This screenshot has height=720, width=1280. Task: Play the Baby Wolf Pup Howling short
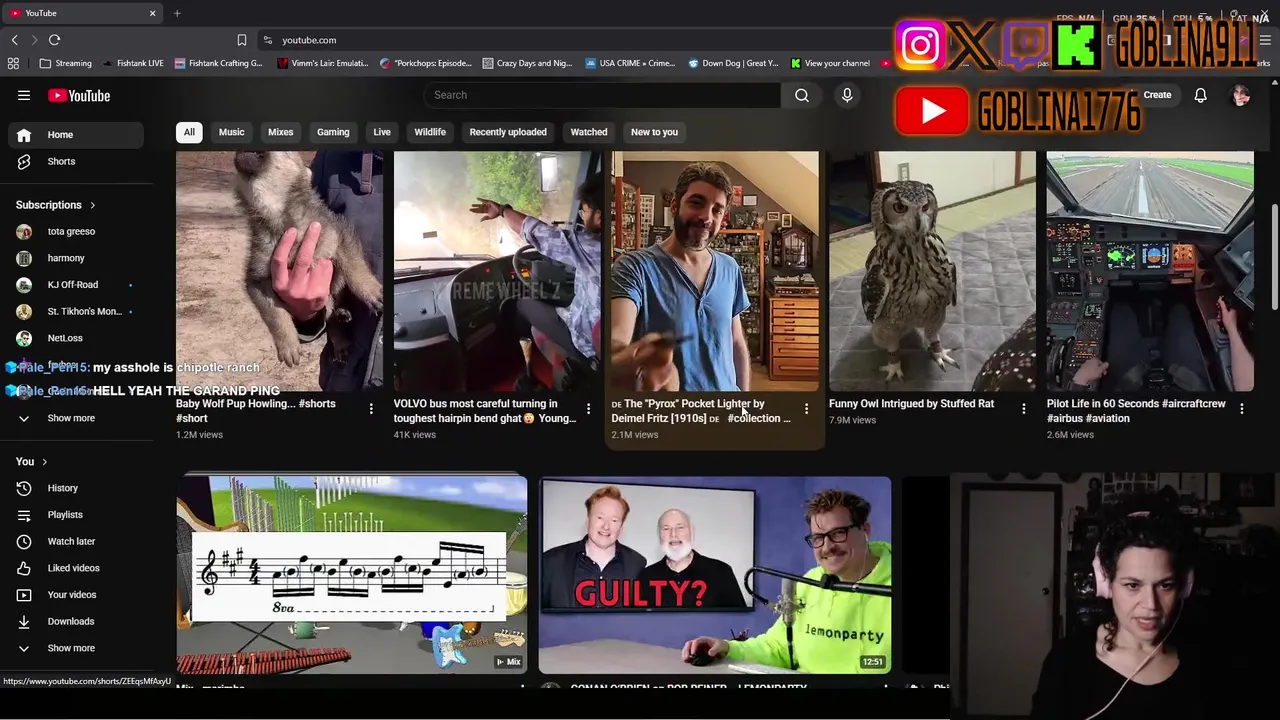(279, 271)
